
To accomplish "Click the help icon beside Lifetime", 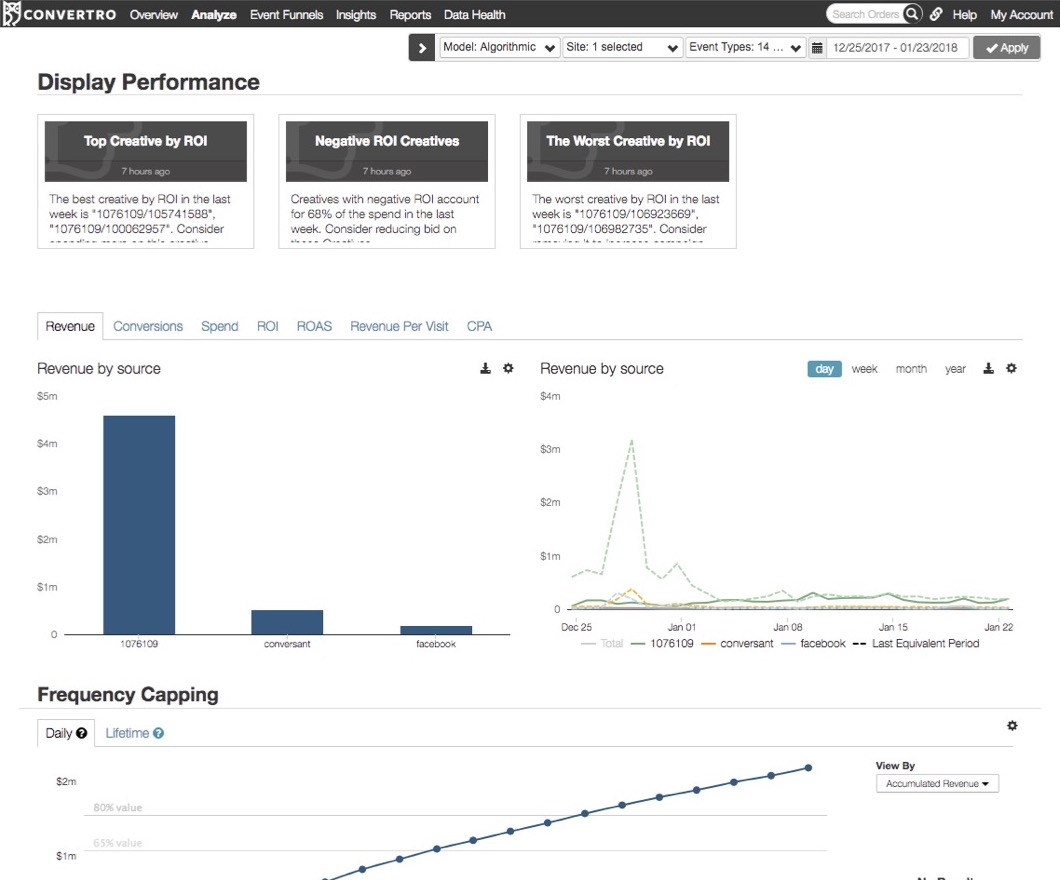I will tap(158, 733).
